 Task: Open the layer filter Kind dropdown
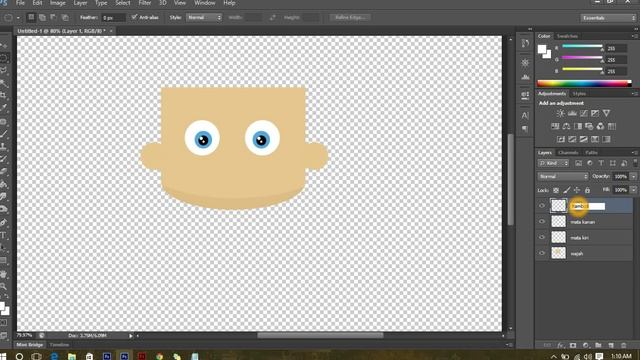[553, 163]
